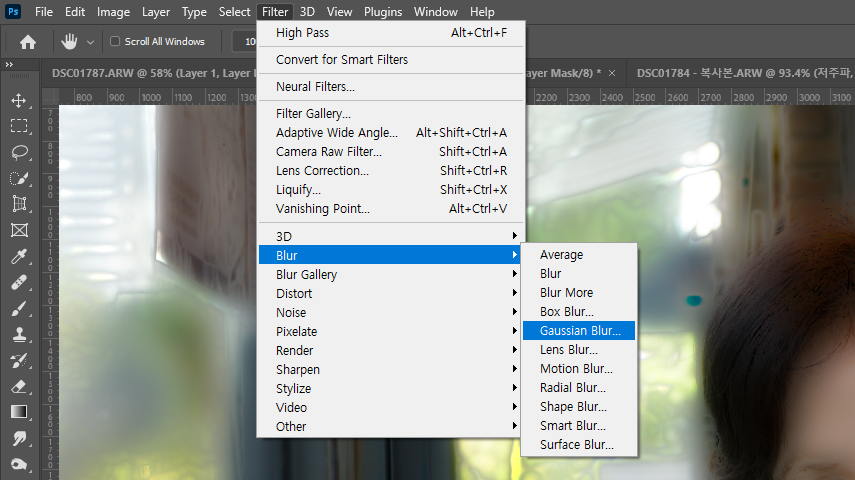Expand the 3D filter submenu

click(391, 236)
